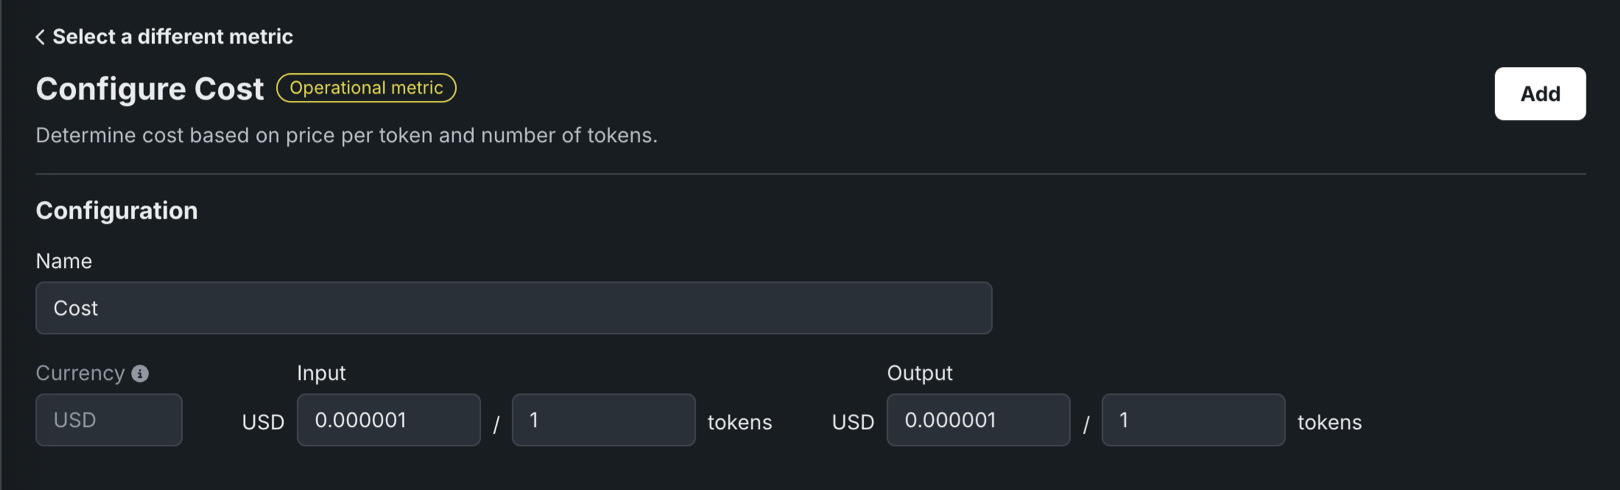Click the Input token count field
The image size is (1620, 490).
tap(603, 420)
